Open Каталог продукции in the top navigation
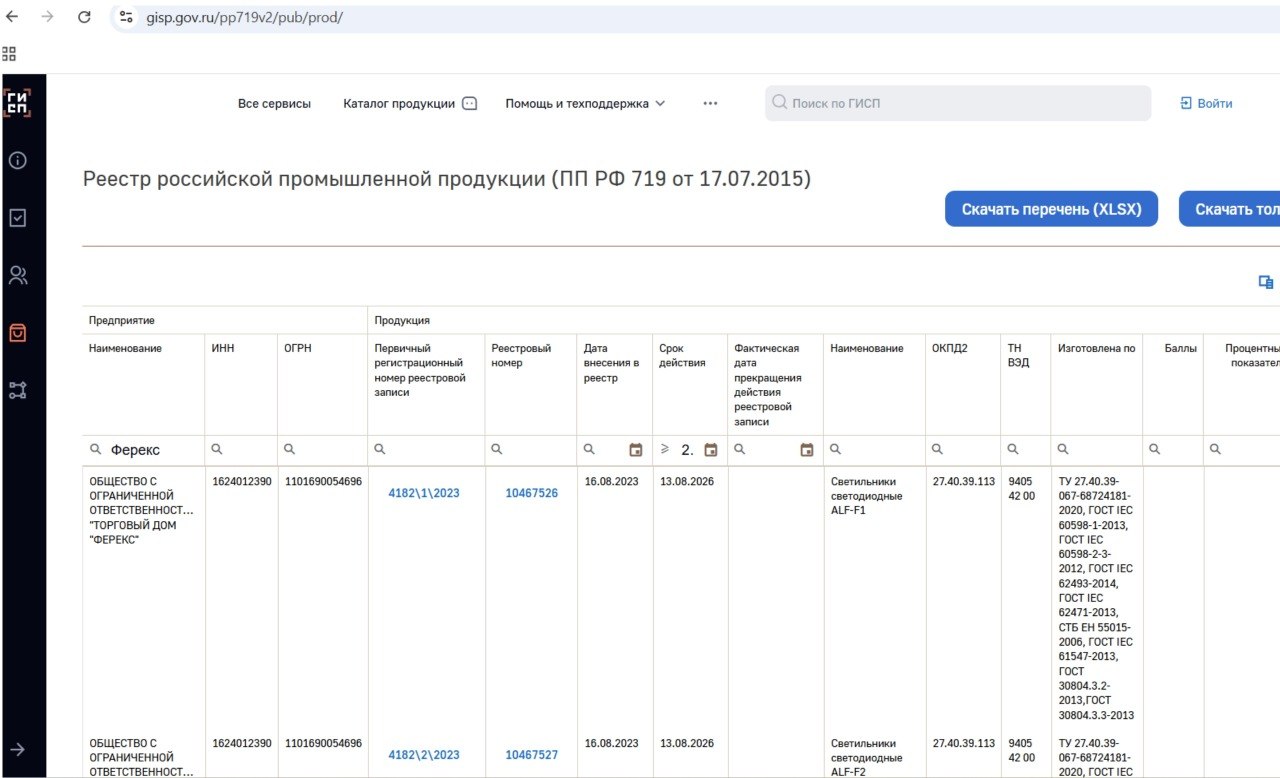1280x778 pixels. click(x=410, y=103)
